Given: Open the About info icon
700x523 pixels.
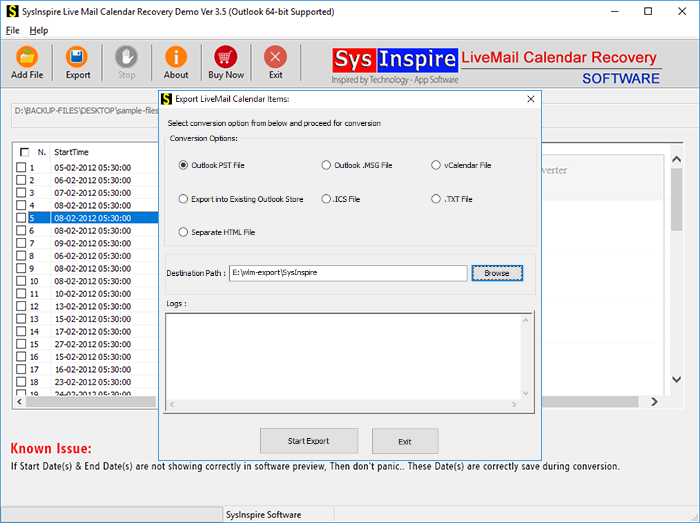Looking at the screenshot, I should coord(176,57).
